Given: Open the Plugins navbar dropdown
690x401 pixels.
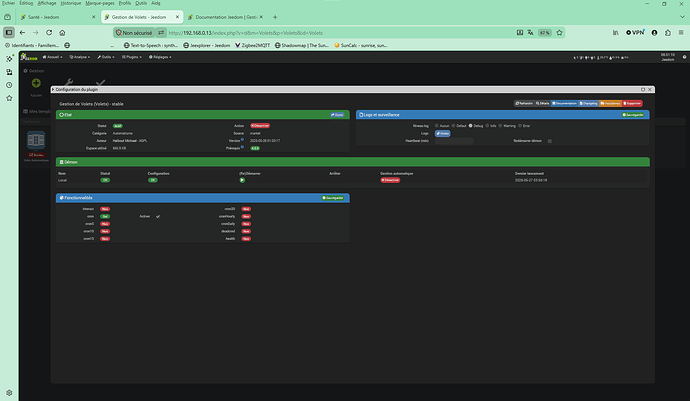Looking at the screenshot, I should tap(132, 57).
